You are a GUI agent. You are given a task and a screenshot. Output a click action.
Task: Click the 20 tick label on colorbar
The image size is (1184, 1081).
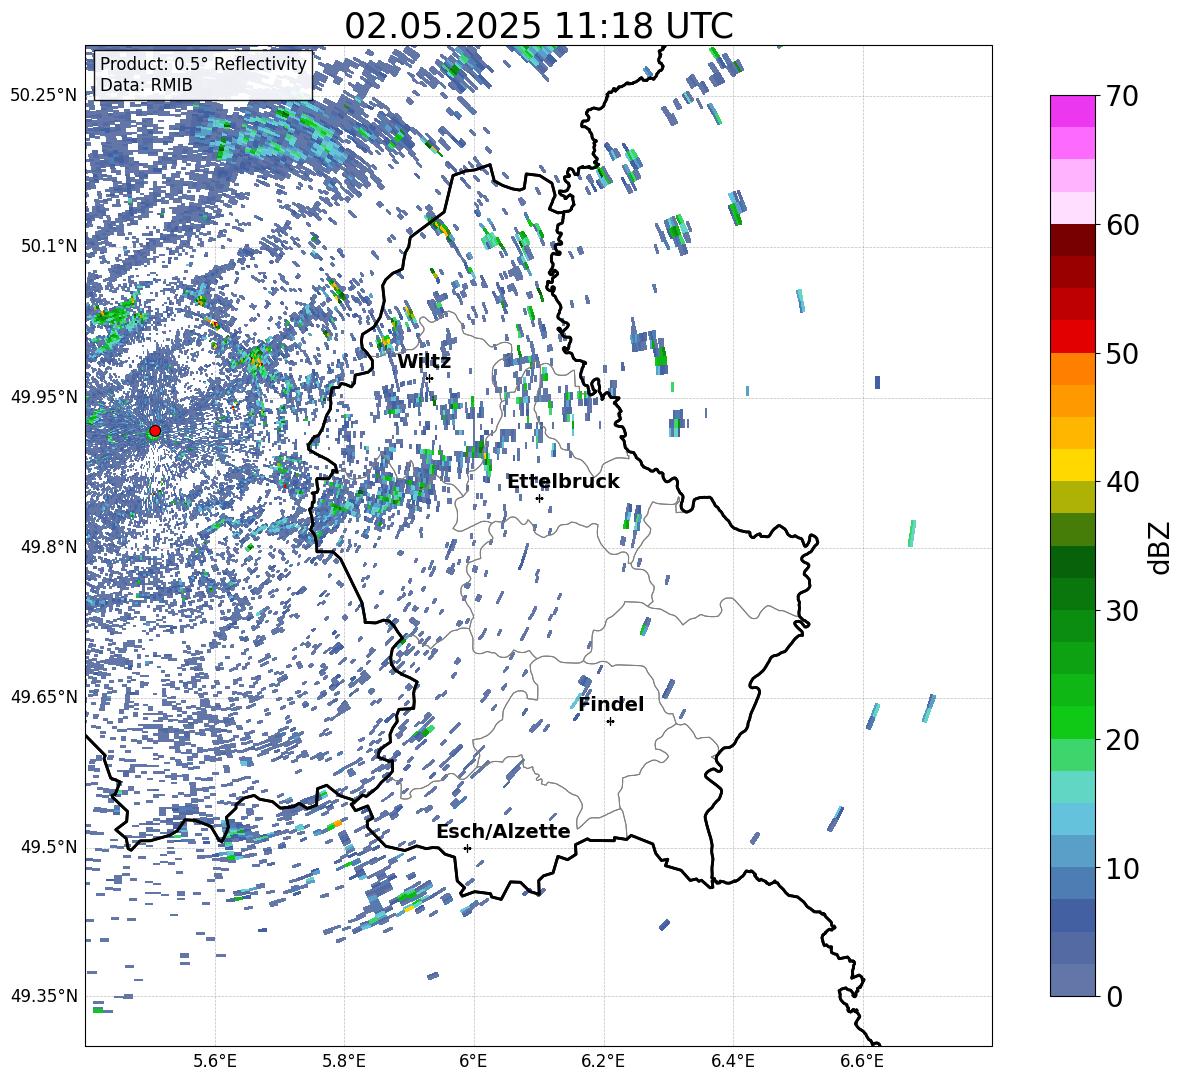1121,740
